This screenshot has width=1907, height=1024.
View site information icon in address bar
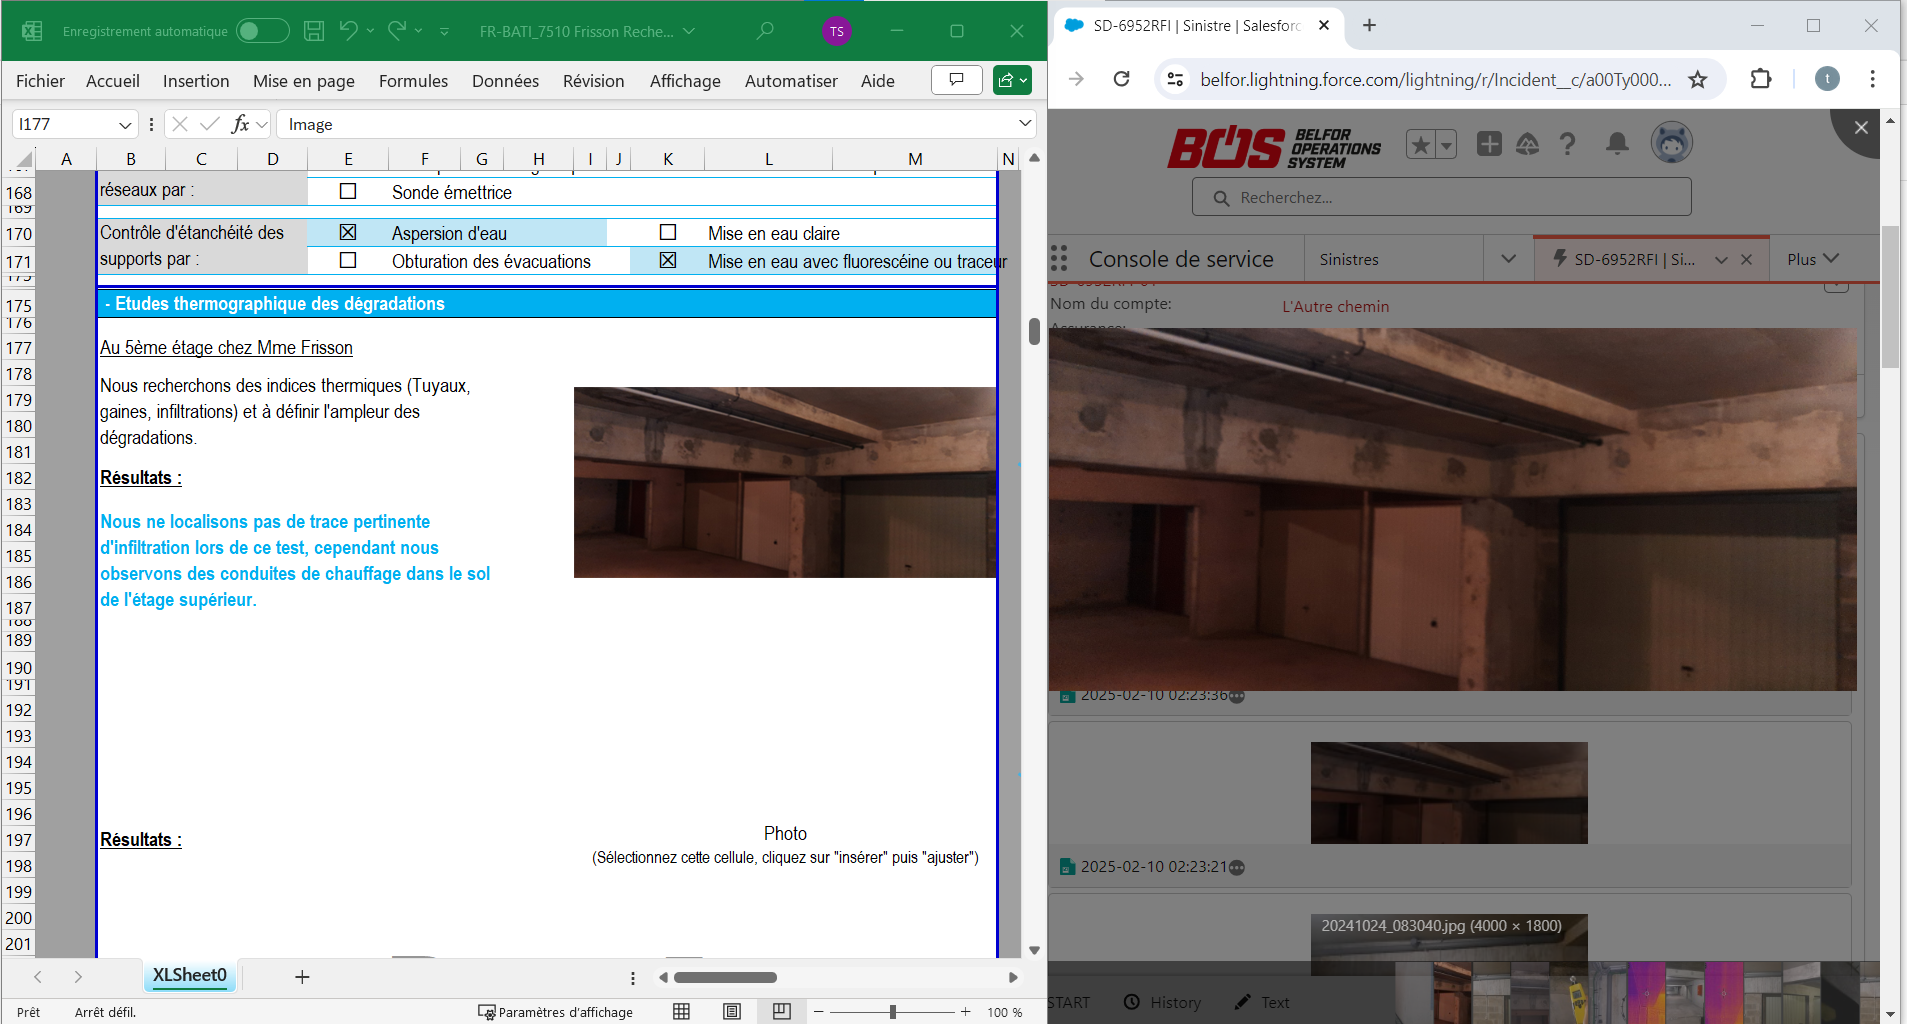tap(1175, 79)
